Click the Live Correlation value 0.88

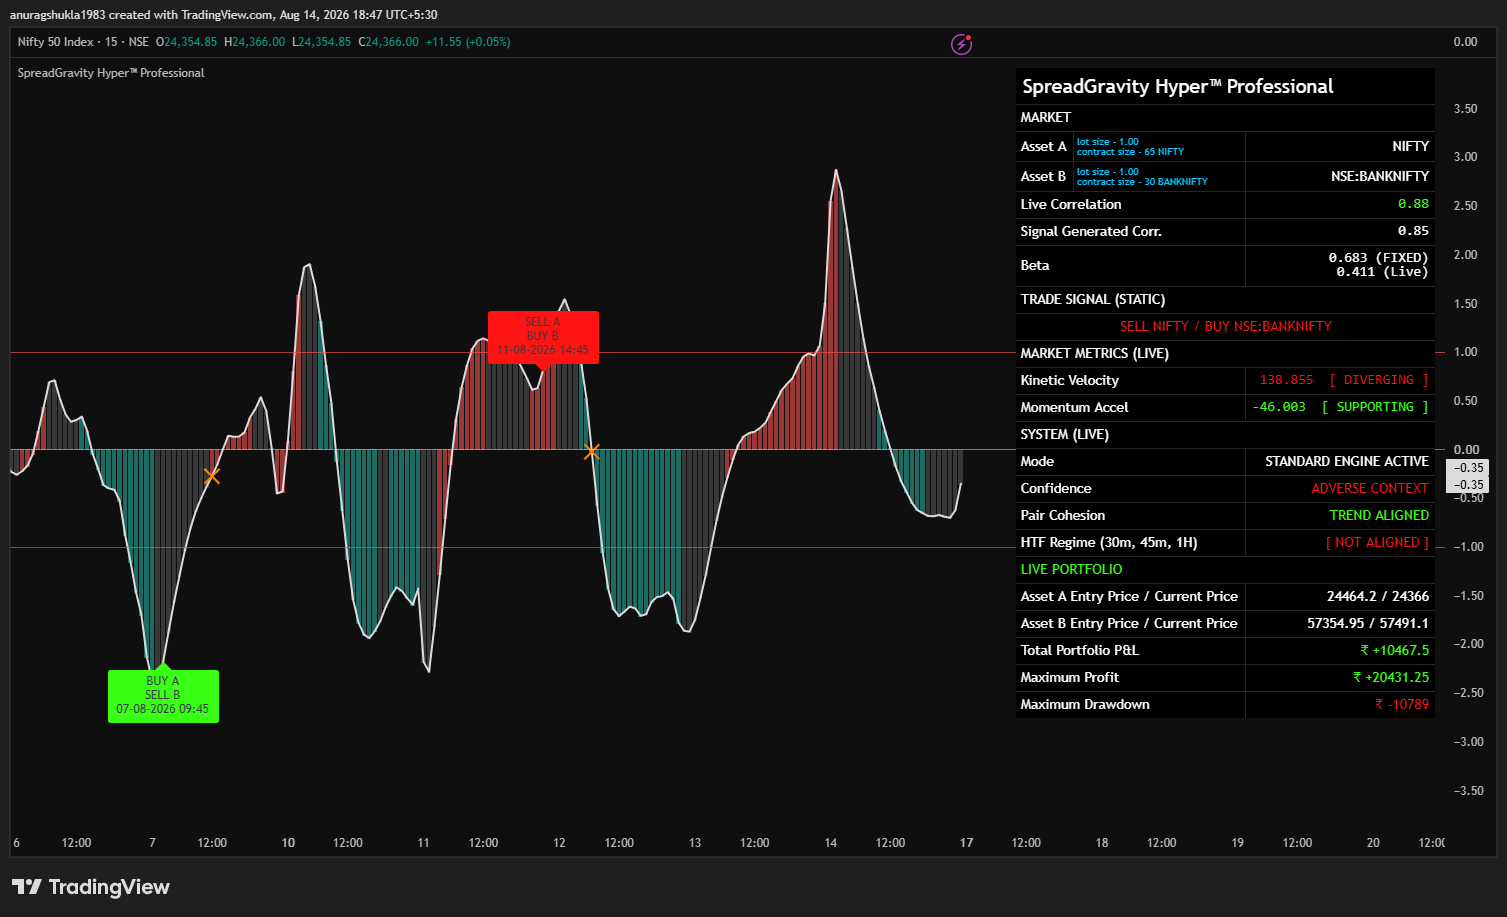(x=1413, y=204)
